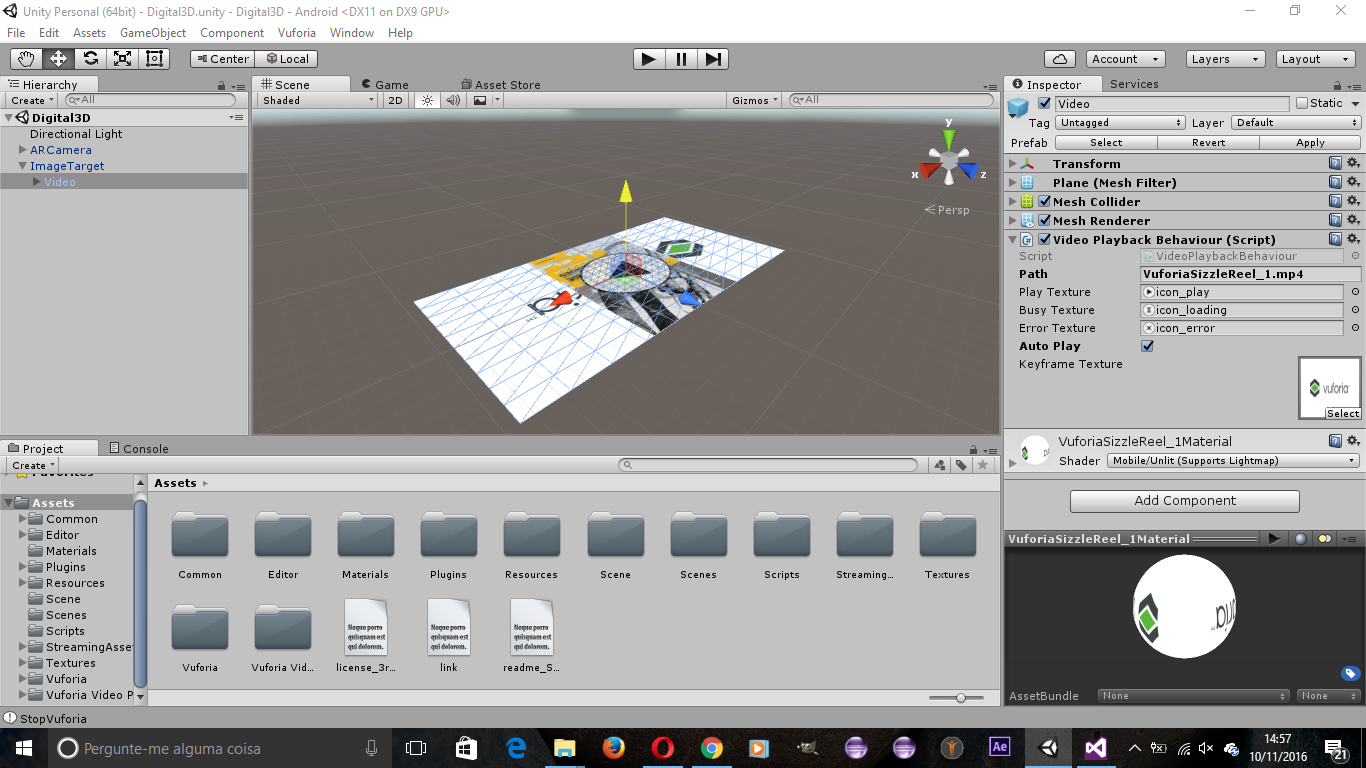Screen dimensions: 1366x768
Task: Open the Account dropdown
Action: click(1126, 59)
